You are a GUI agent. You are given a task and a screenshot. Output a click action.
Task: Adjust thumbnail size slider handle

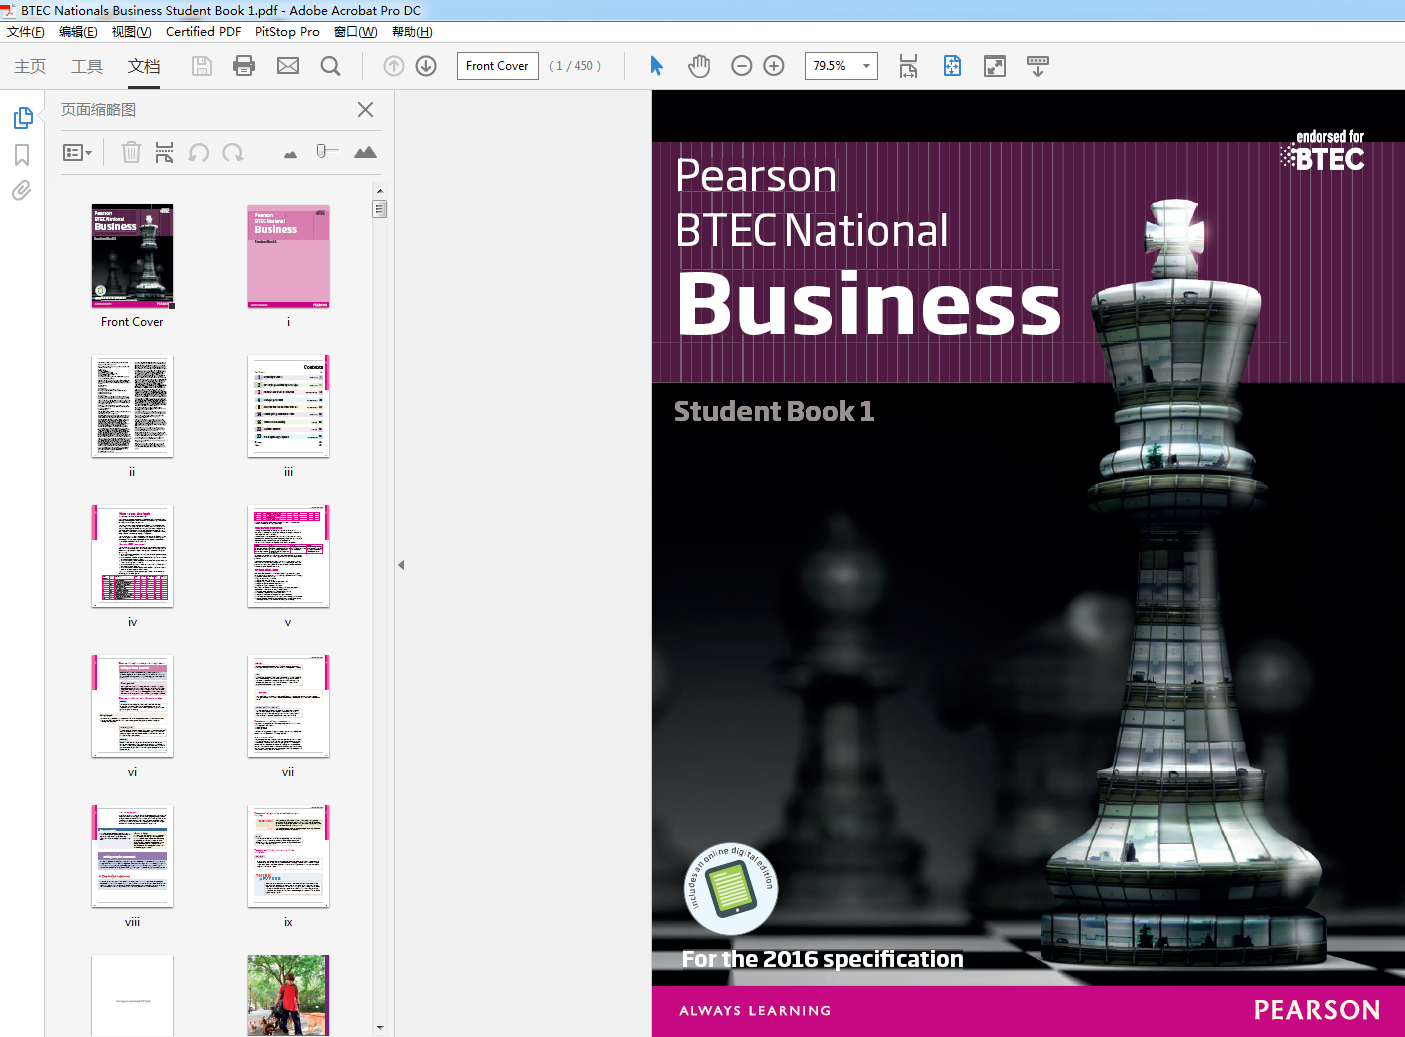click(323, 151)
